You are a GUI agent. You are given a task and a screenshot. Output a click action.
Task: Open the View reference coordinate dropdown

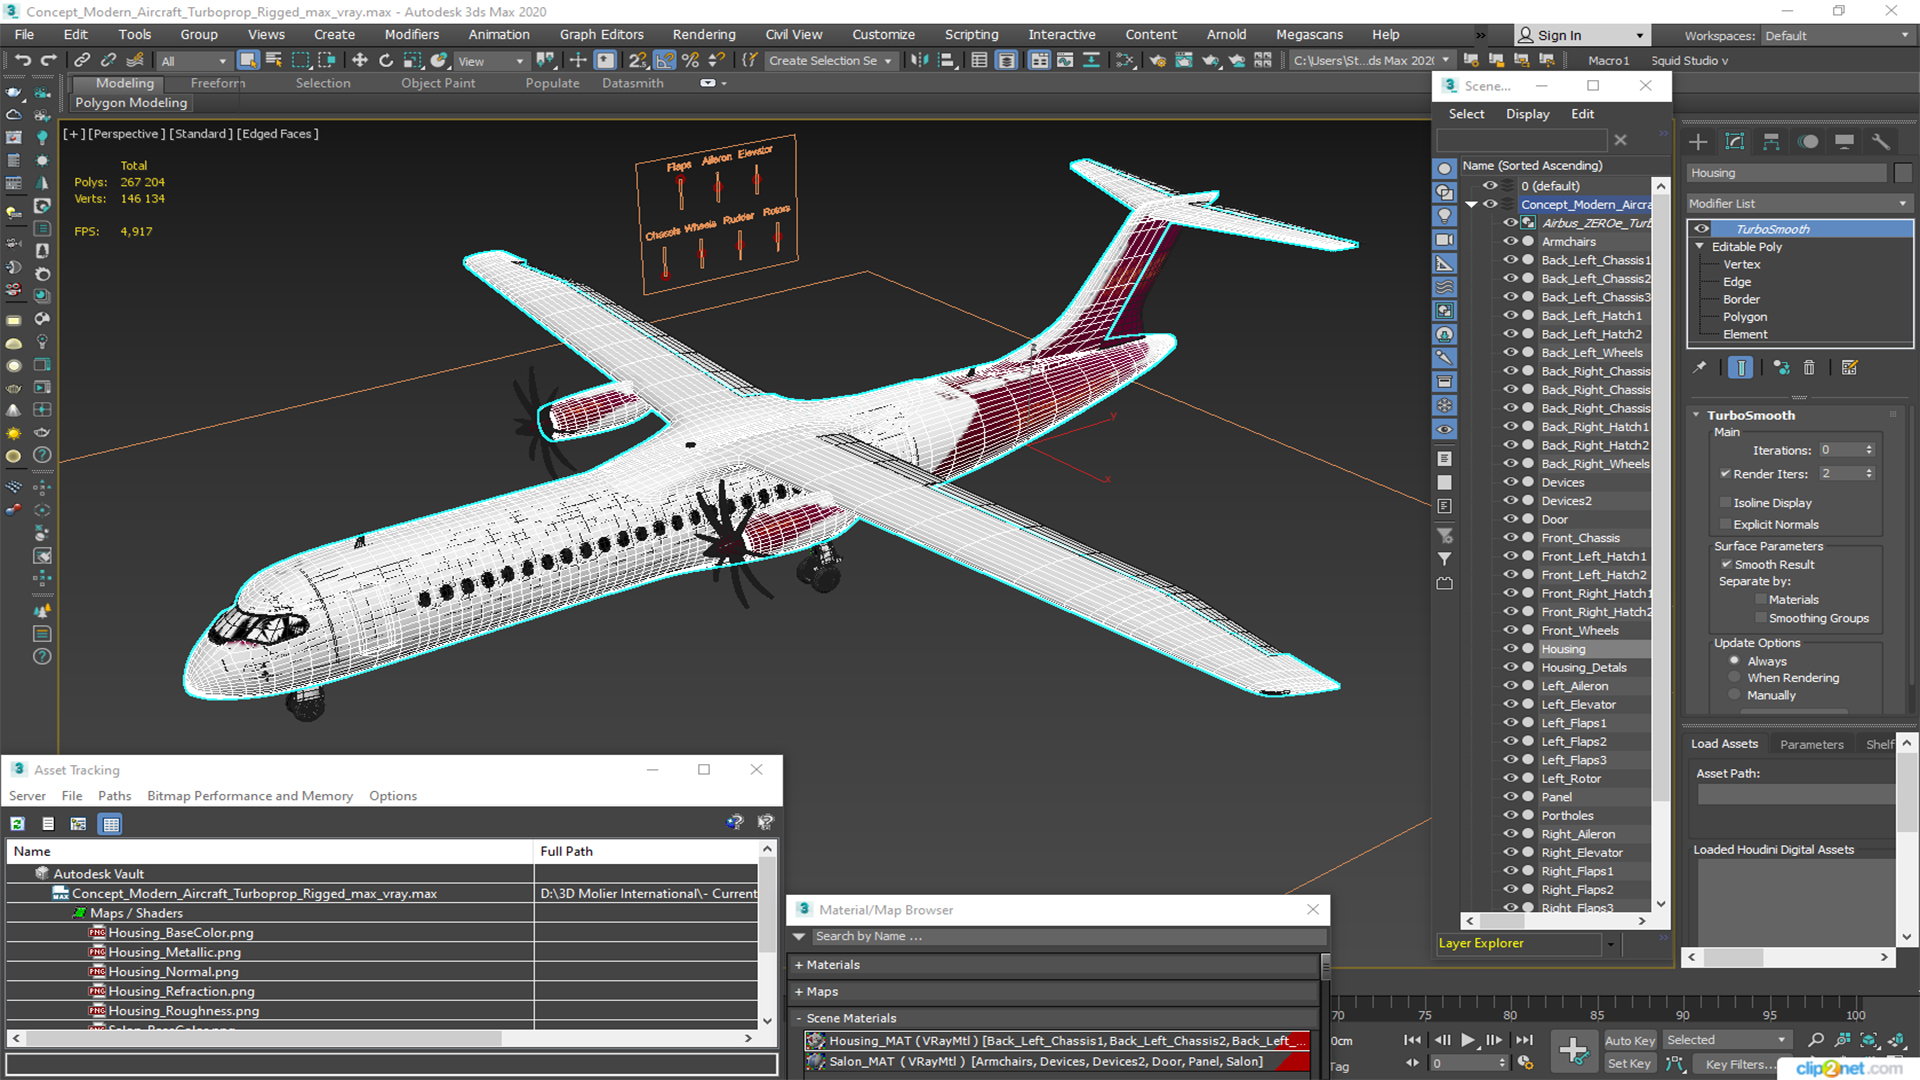click(x=490, y=61)
